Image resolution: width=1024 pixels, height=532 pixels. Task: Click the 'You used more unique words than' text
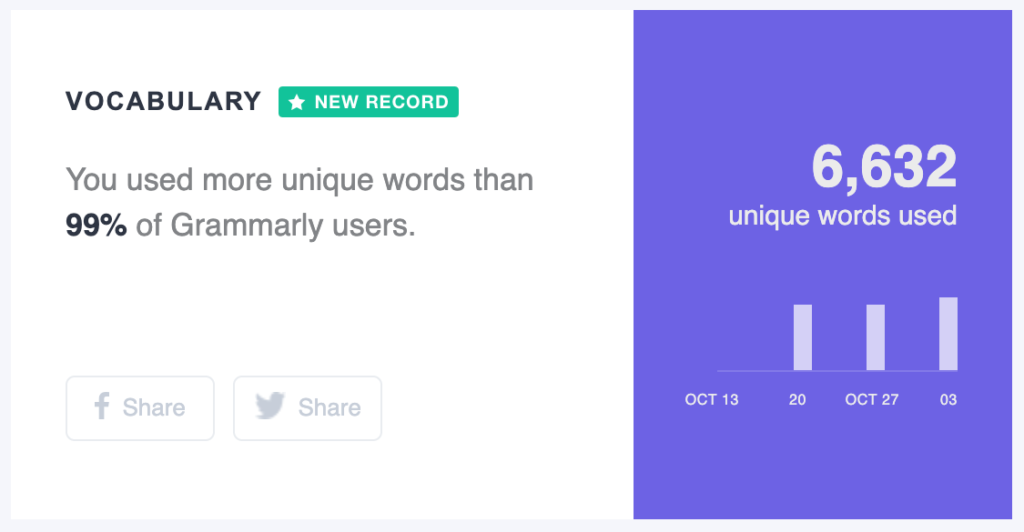pos(299,181)
